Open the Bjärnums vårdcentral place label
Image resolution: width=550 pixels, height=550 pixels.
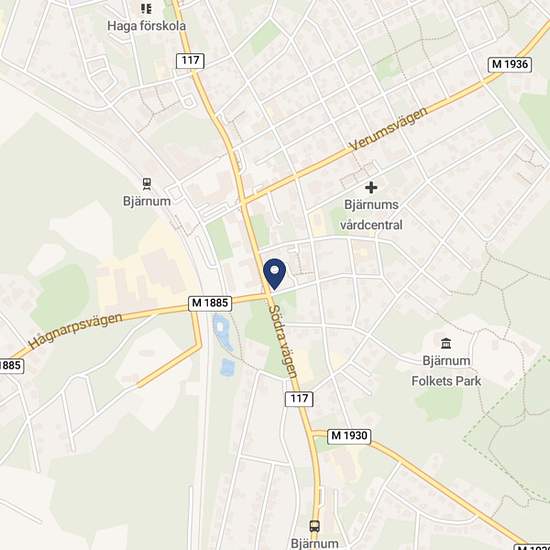(371, 215)
